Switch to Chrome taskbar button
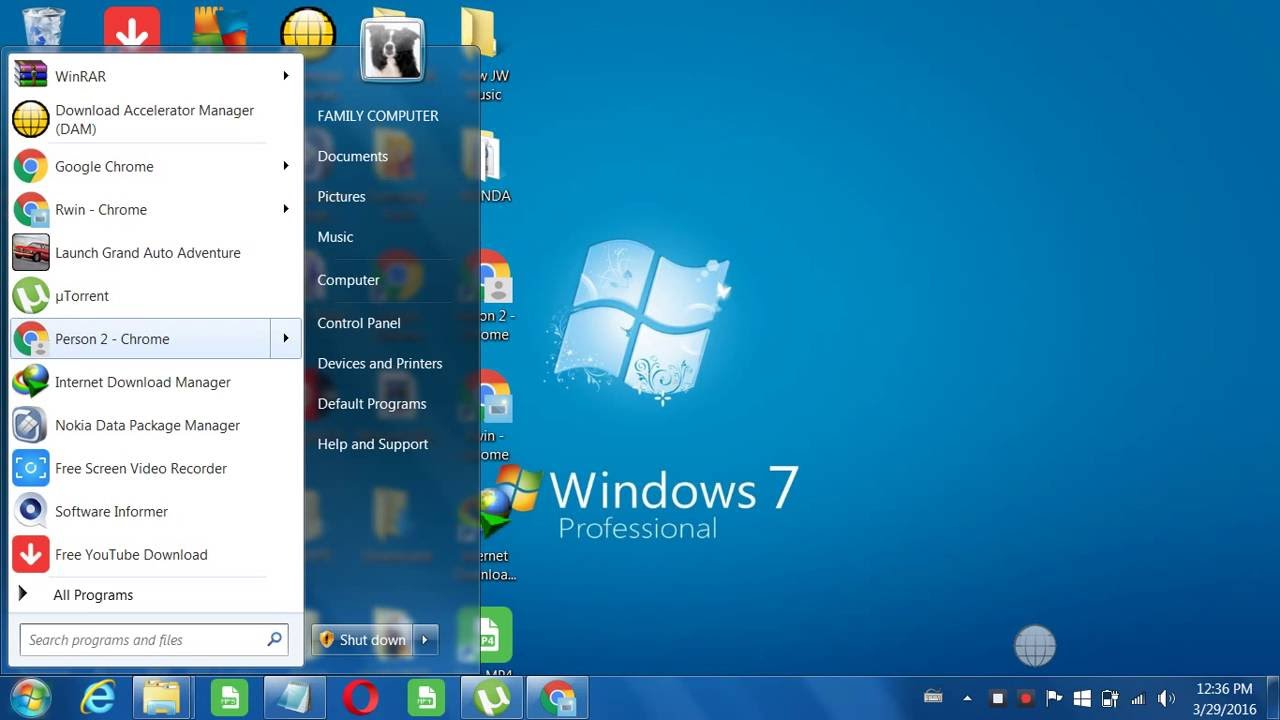This screenshot has height=720, width=1280. point(557,697)
